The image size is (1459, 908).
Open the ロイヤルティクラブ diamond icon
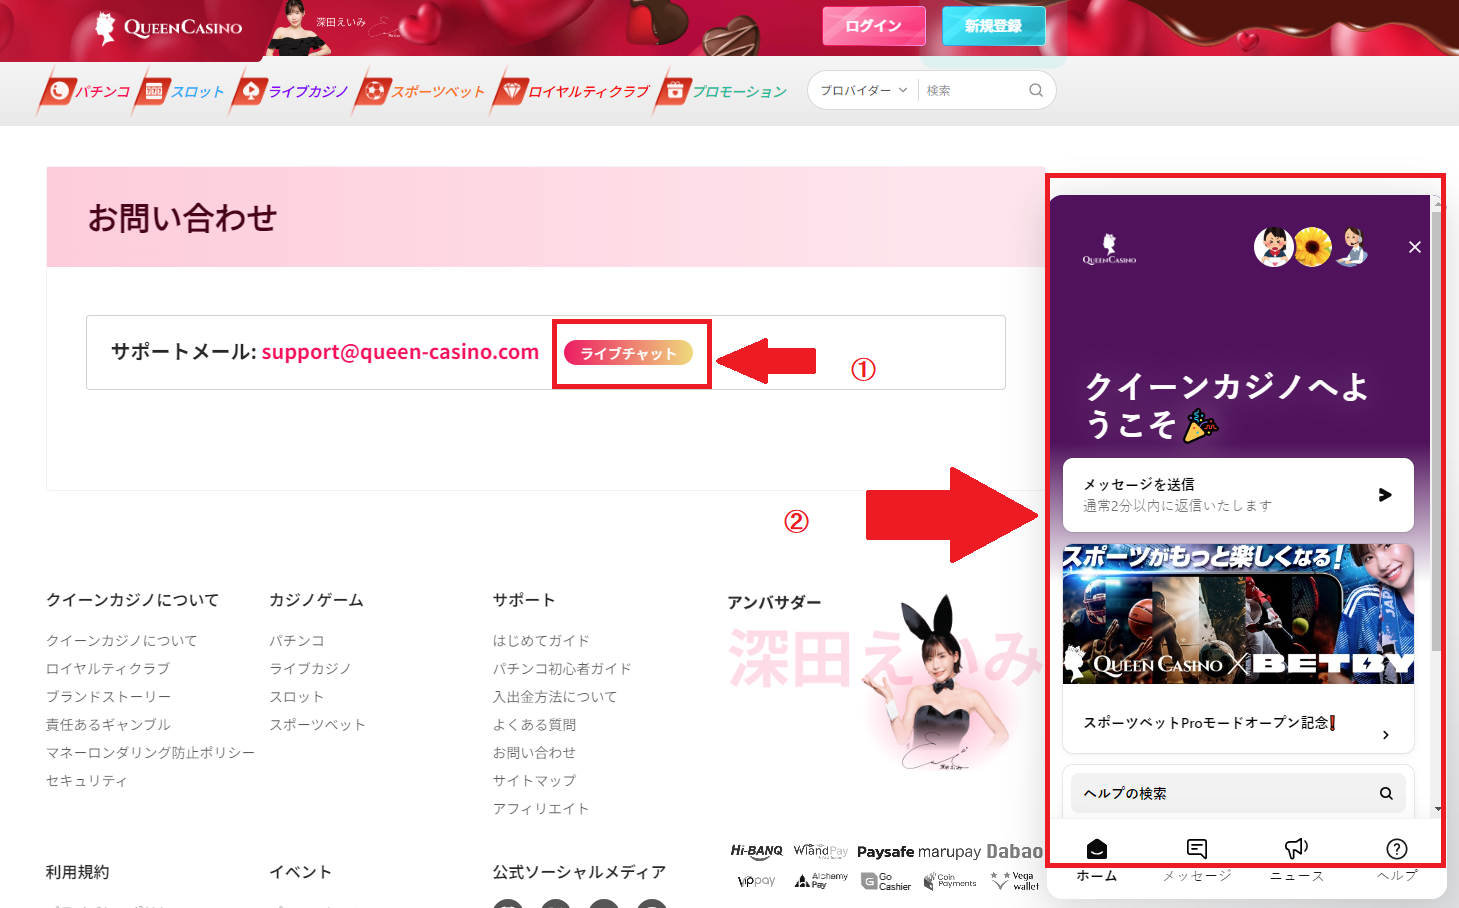pos(511,91)
